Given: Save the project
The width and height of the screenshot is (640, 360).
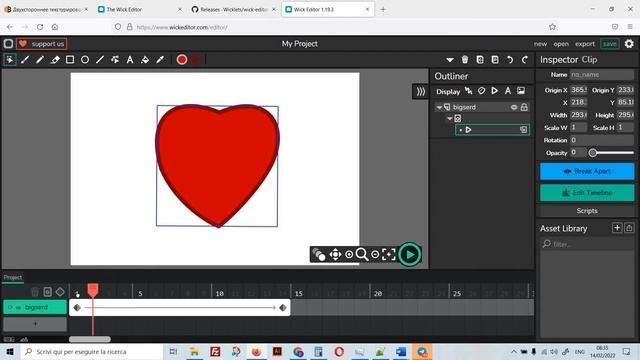Looking at the screenshot, I should pos(609,44).
